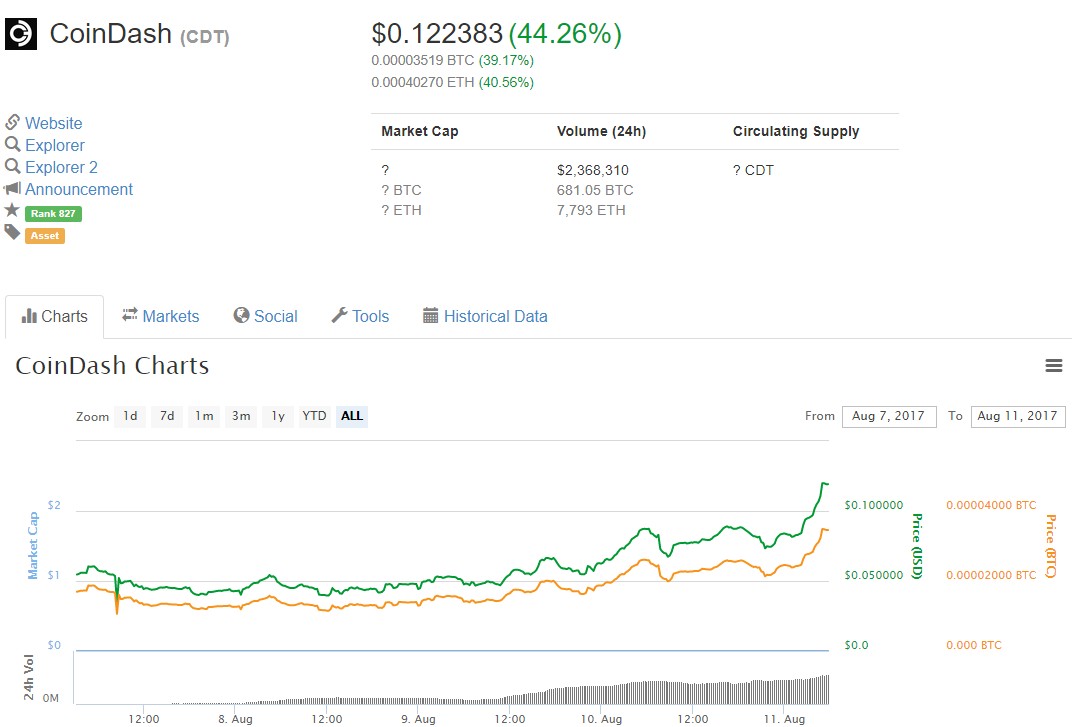The height and width of the screenshot is (727, 1072).
Task: Click the To date field Aug 11, 2017
Action: [1017, 416]
